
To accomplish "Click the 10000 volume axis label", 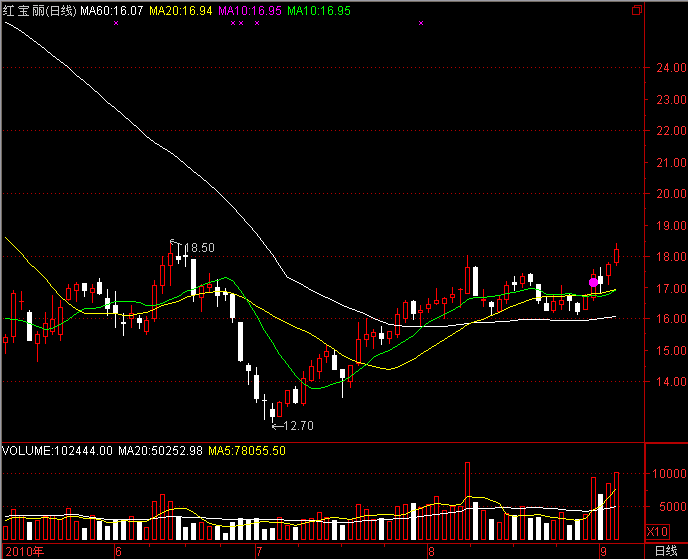I will (x=669, y=473).
